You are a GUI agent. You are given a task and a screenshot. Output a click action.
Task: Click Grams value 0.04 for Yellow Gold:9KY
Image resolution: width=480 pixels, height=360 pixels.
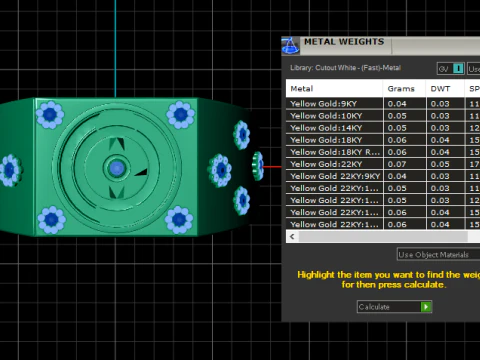[397, 104]
